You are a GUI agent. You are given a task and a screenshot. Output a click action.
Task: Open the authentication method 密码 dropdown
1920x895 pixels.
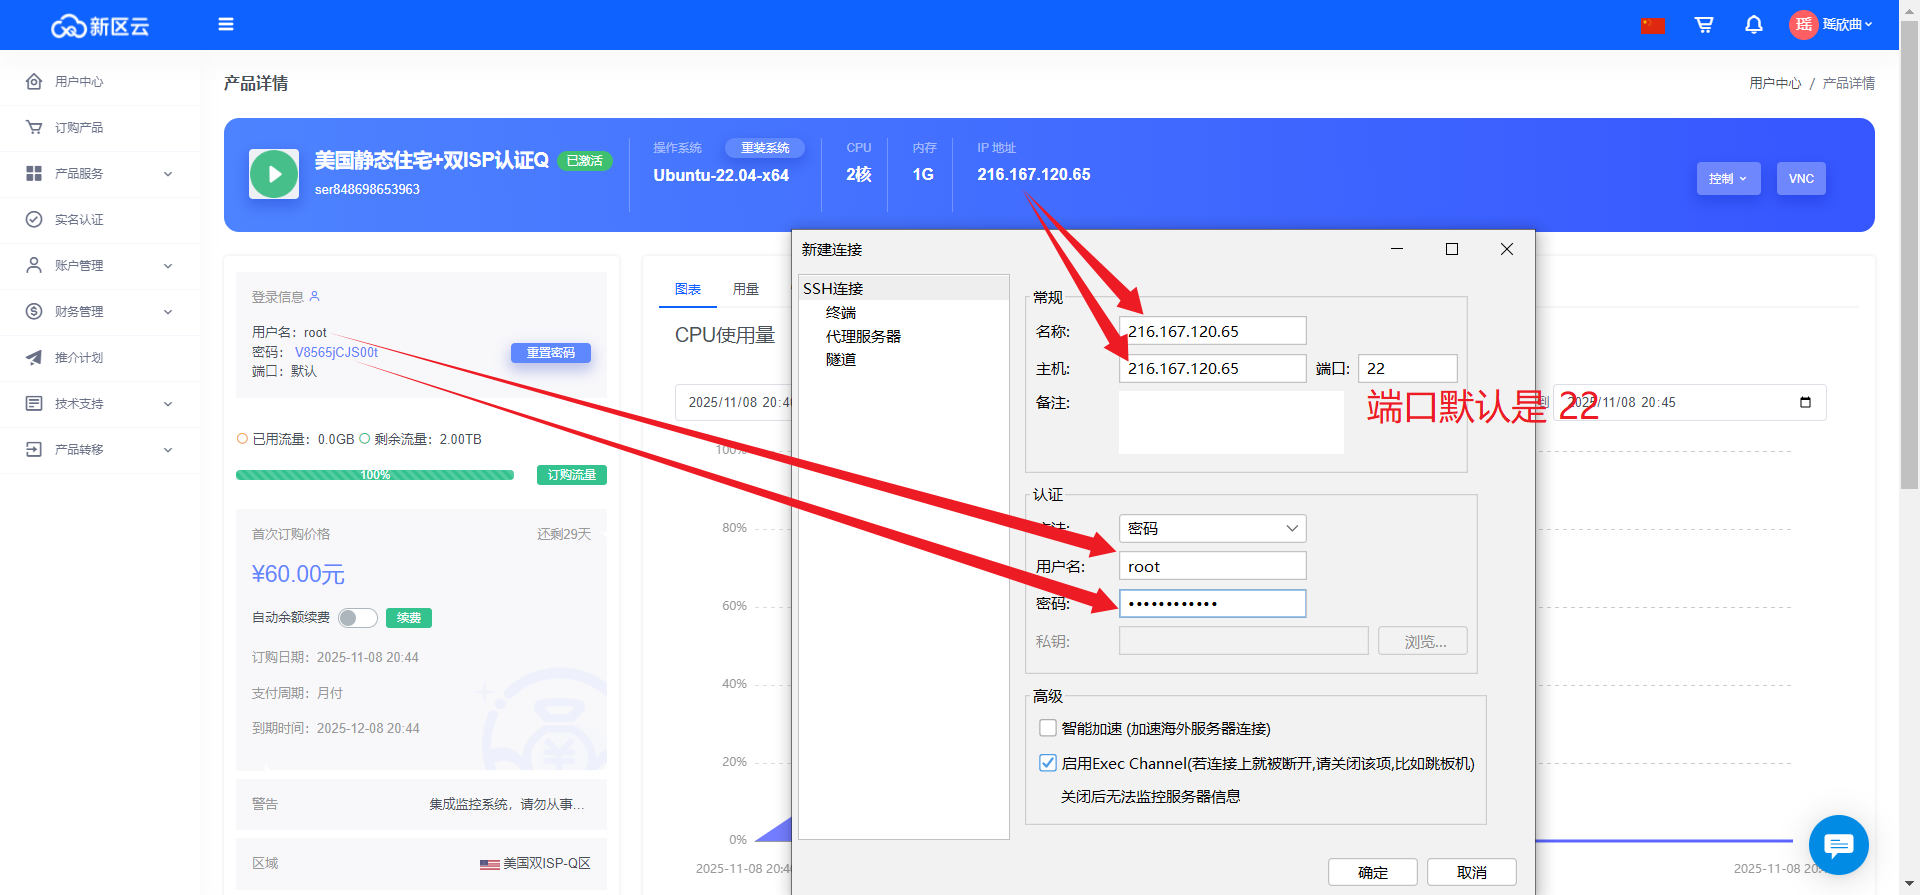(x=1212, y=528)
